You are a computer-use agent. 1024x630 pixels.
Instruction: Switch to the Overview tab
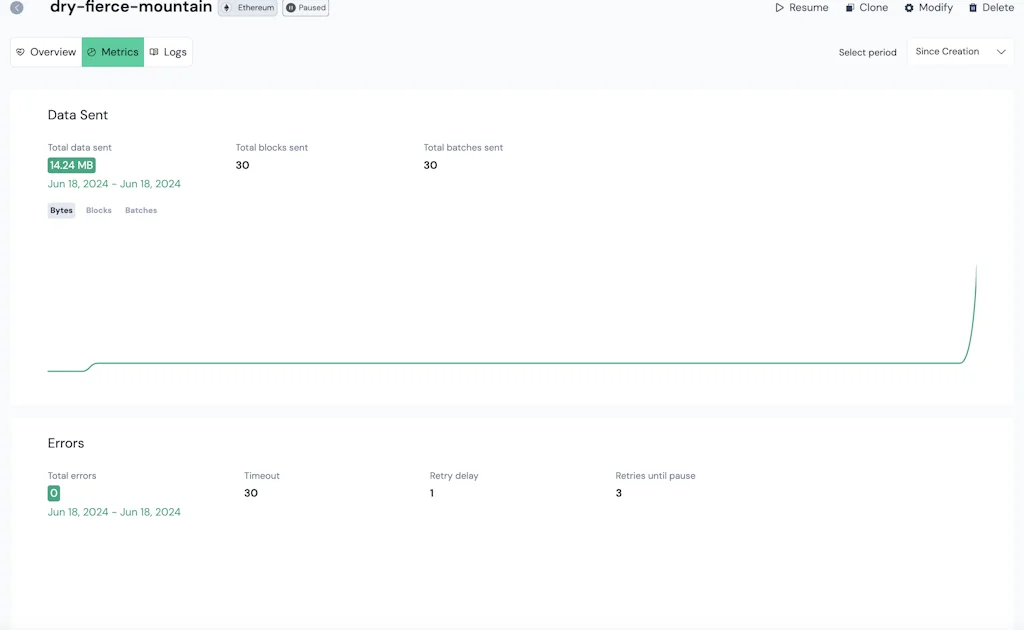click(46, 52)
